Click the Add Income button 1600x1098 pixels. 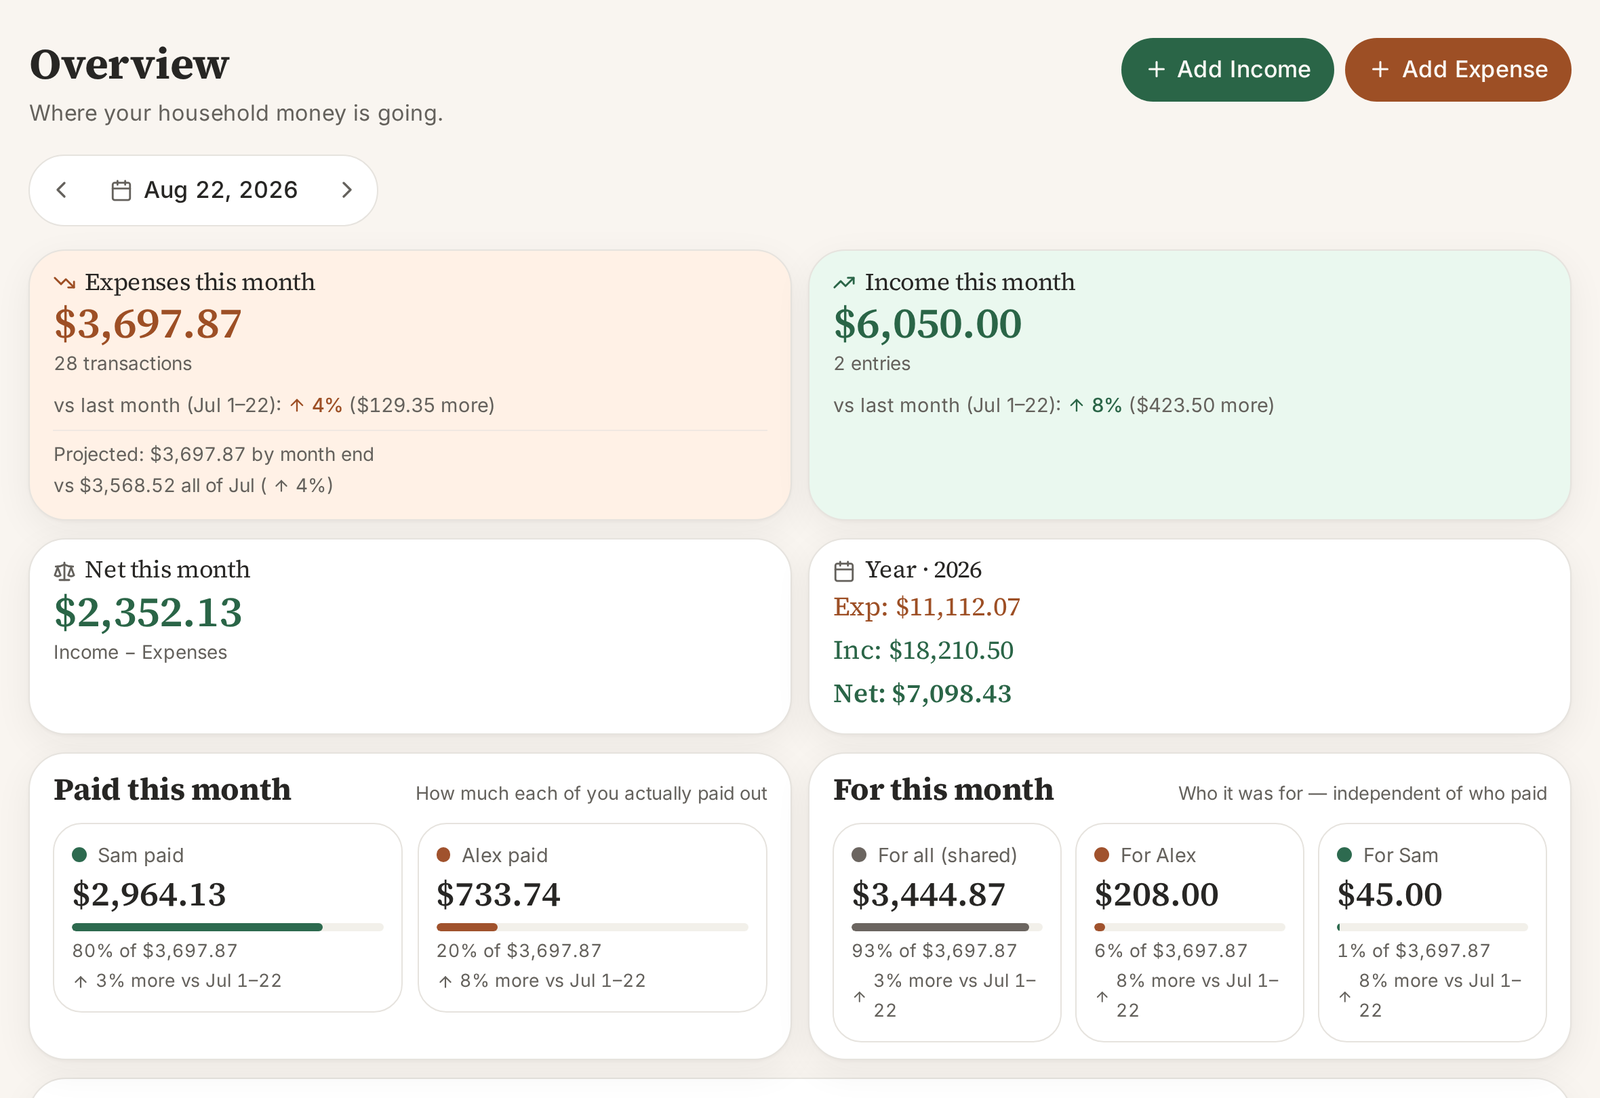1227,70
